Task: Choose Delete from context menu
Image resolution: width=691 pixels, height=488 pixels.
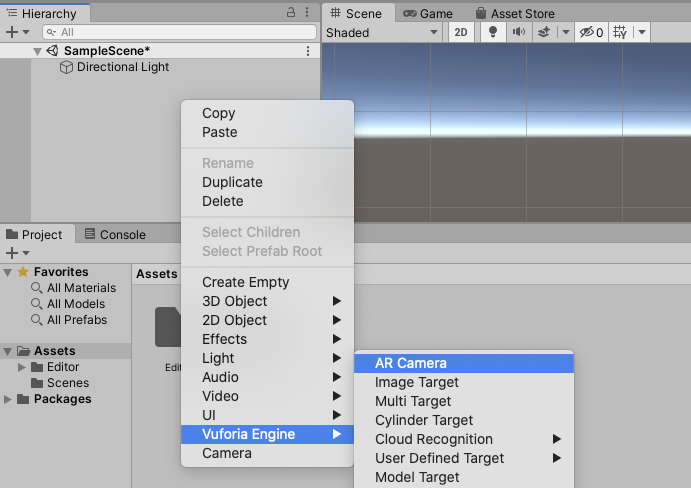Action: [267, 201]
